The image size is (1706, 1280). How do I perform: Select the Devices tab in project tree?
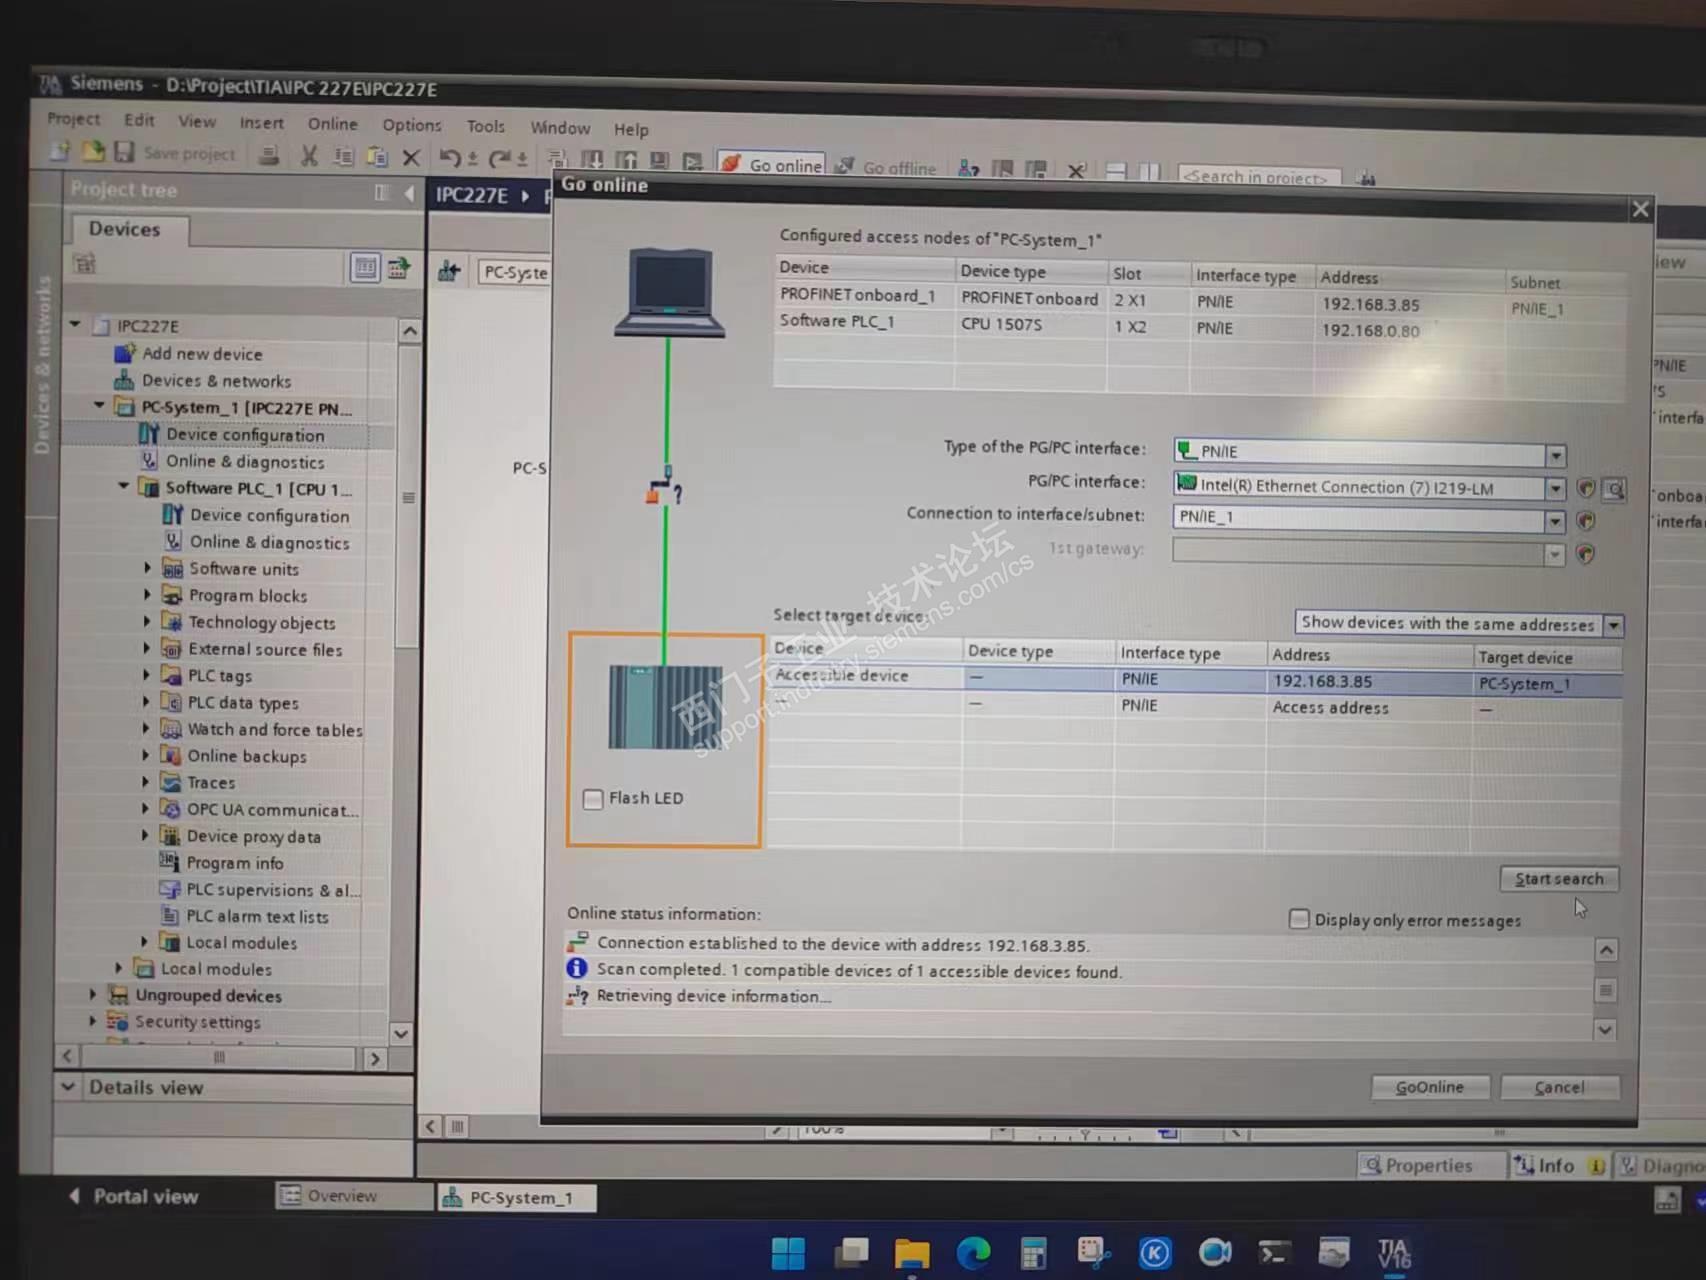pyautogui.click(x=125, y=229)
